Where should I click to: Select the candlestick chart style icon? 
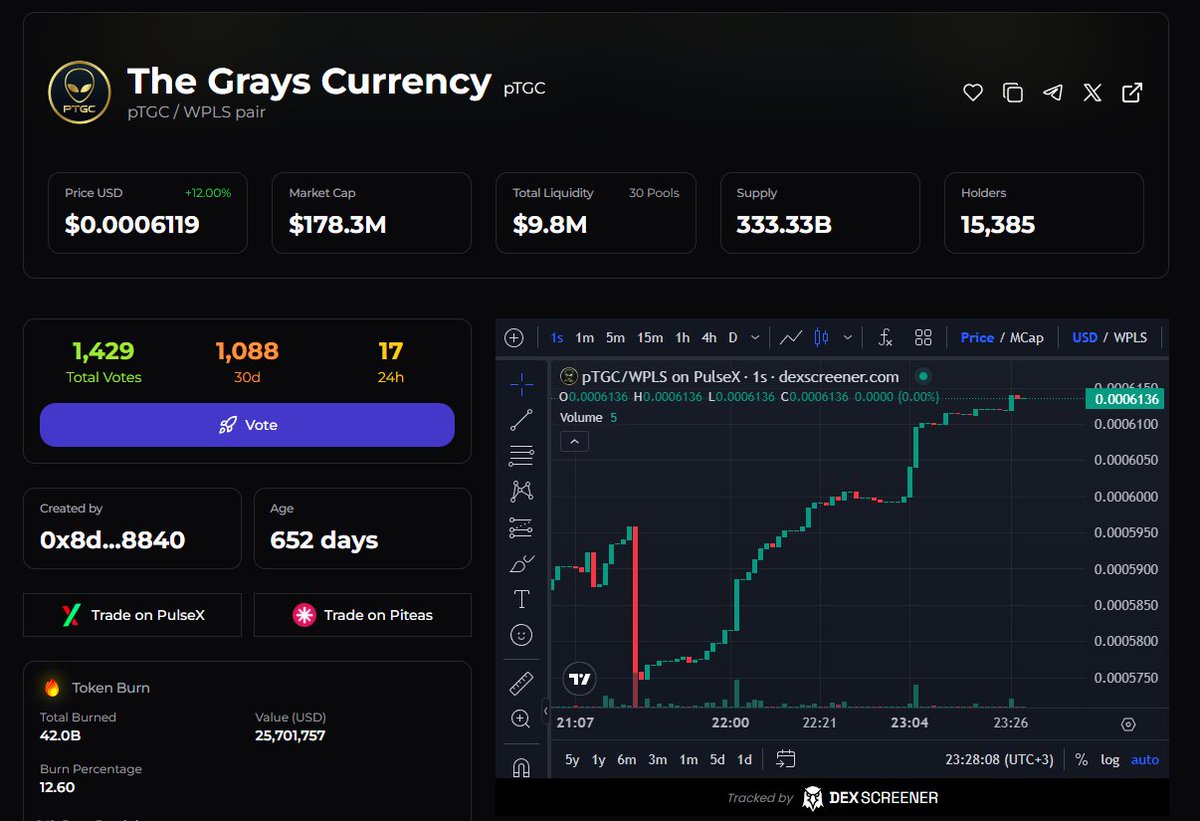822,338
